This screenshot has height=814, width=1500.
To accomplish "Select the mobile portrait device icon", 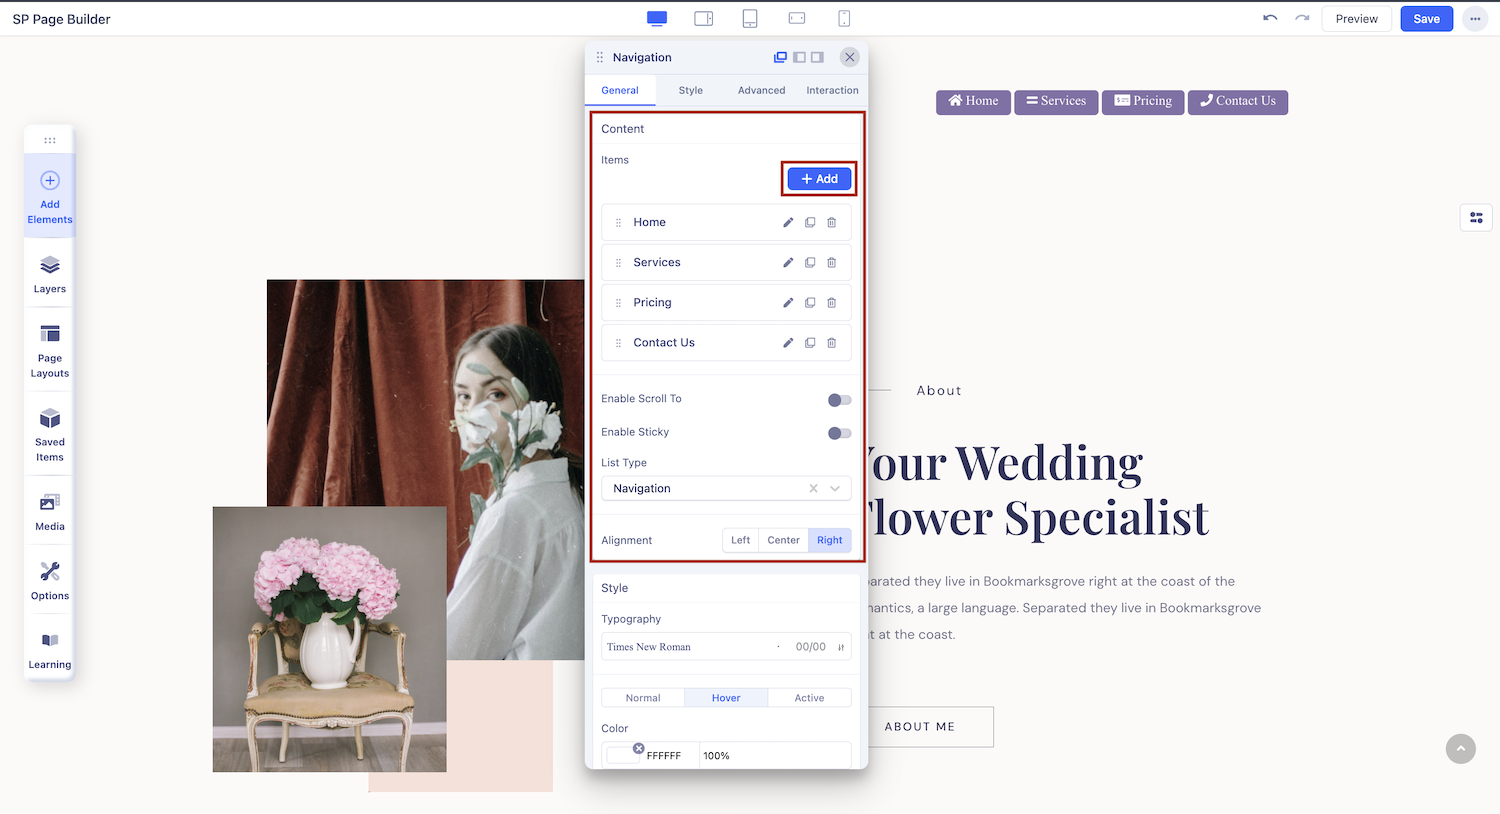I will [x=843, y=19].
